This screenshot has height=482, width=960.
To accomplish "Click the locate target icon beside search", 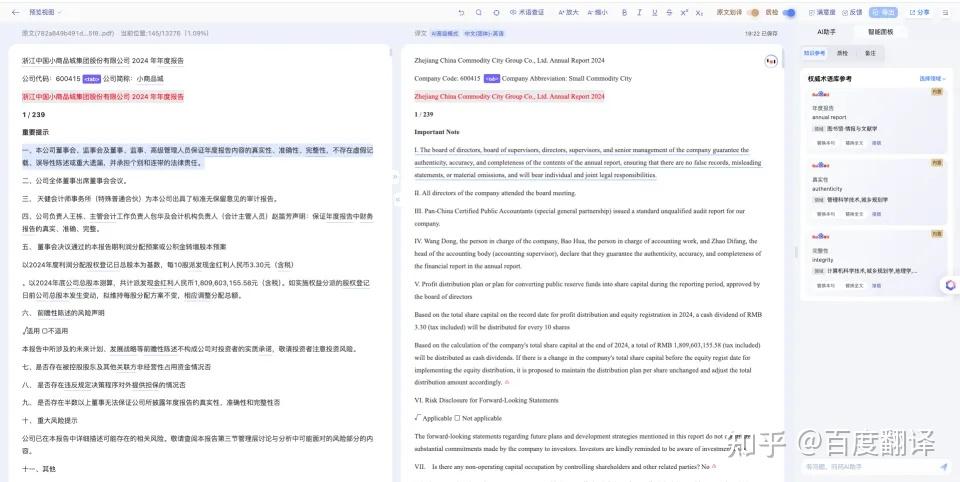I will (497, 12).
